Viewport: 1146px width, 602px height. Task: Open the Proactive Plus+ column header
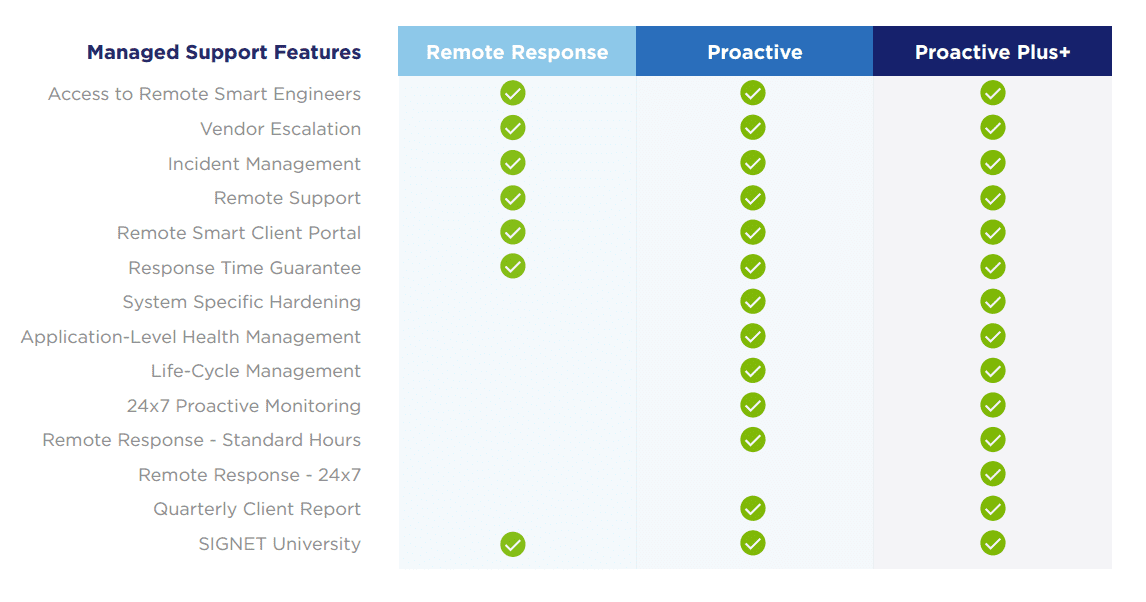click(993, 51)
